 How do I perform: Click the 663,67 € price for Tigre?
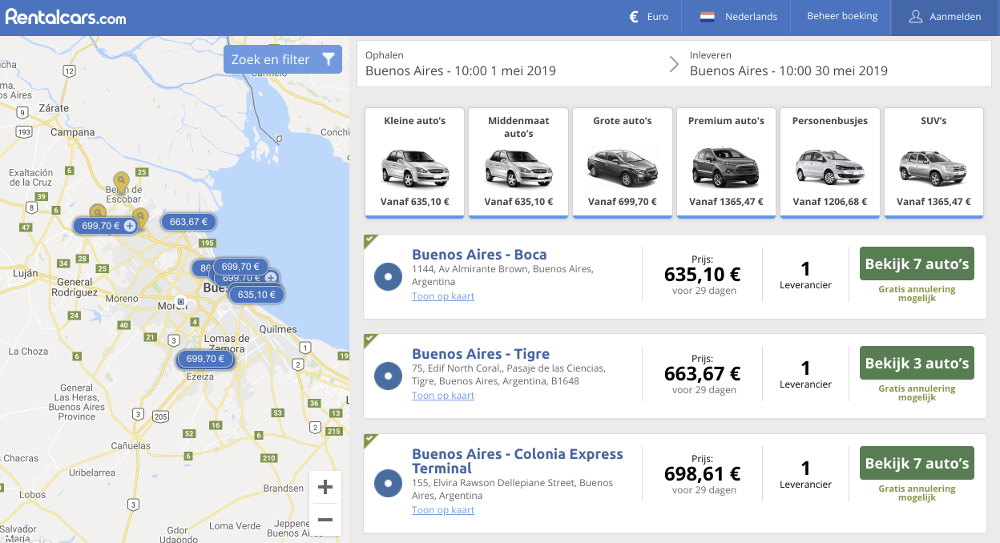point(702,374)
